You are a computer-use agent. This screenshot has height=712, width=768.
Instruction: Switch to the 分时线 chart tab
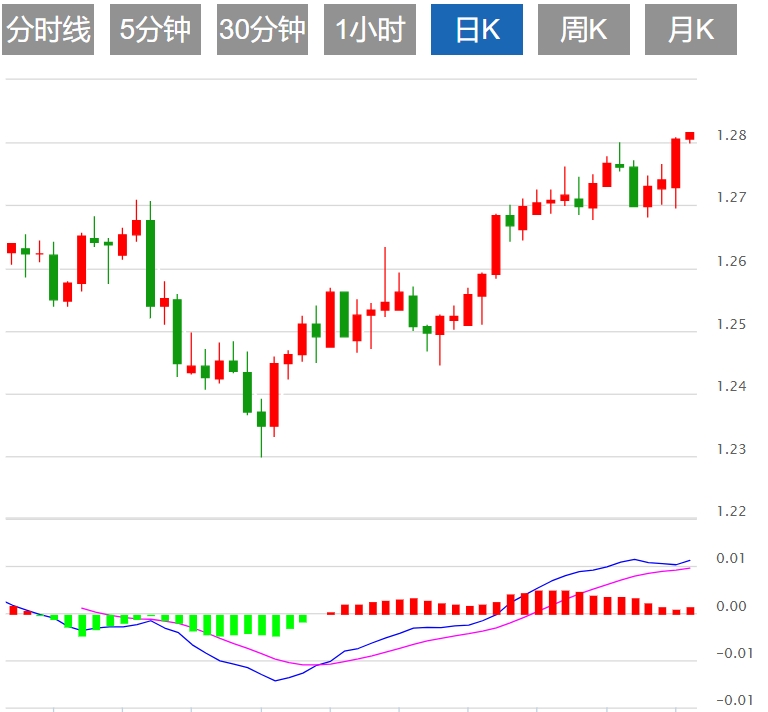[48, 29]
